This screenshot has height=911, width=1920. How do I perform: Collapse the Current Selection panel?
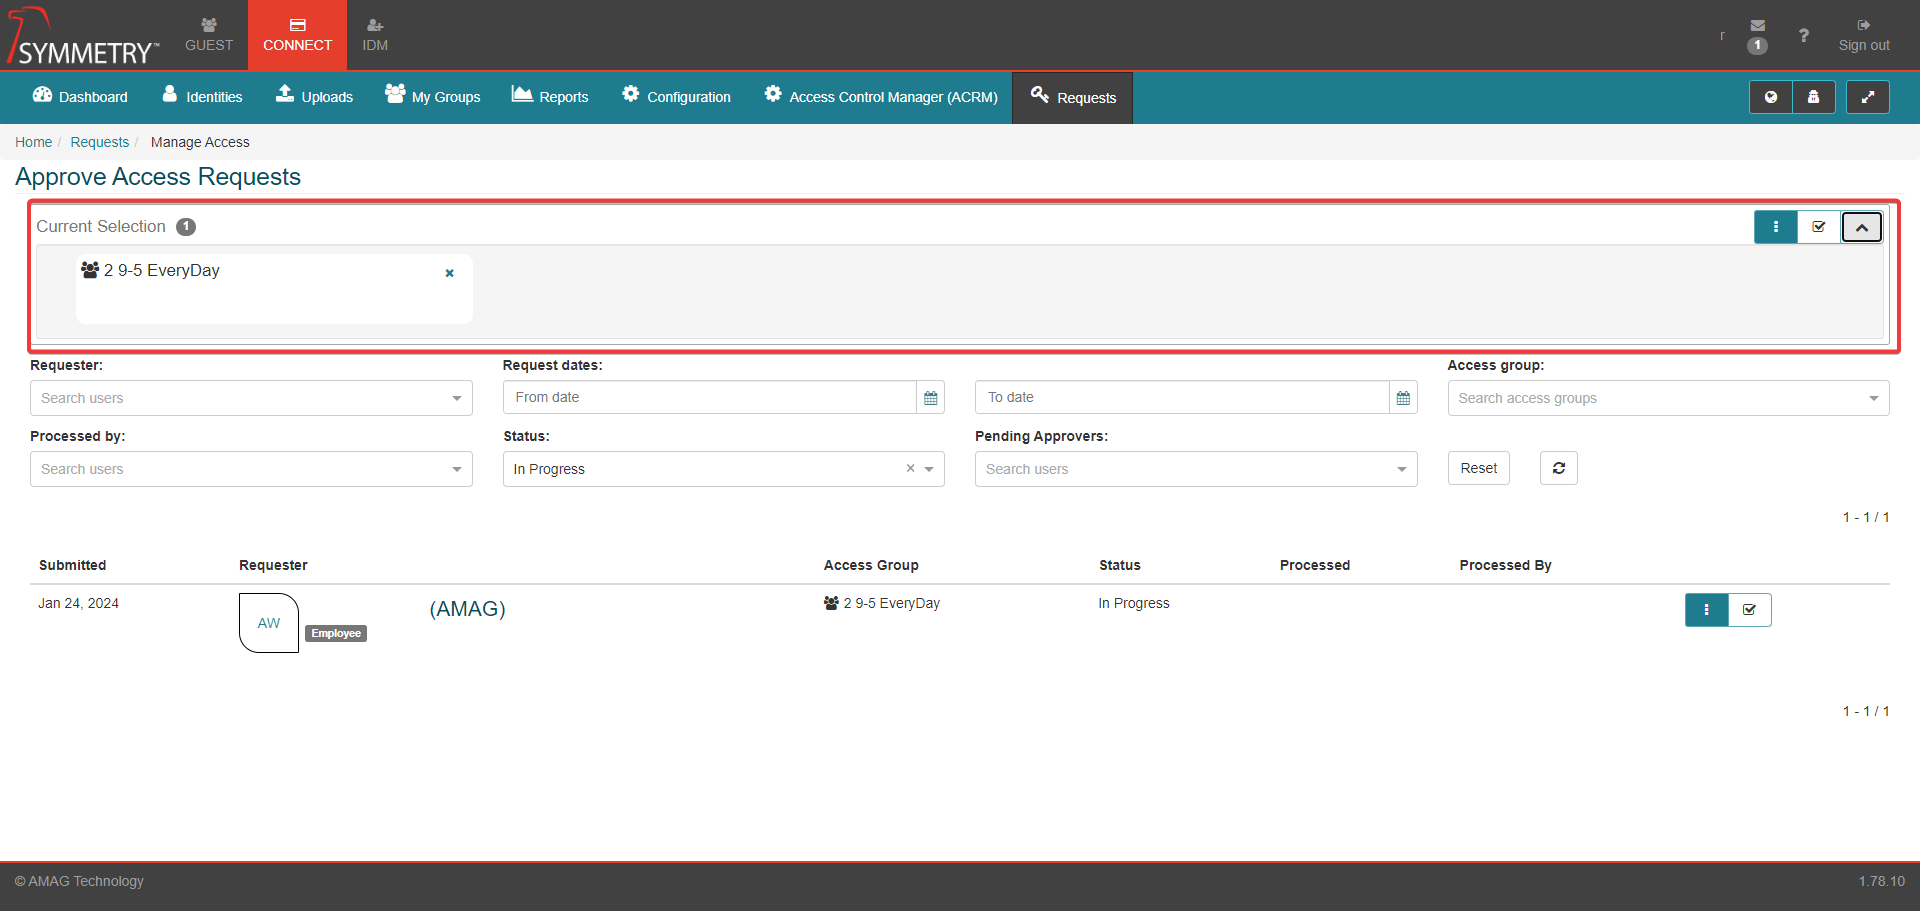pos(1862,227)
